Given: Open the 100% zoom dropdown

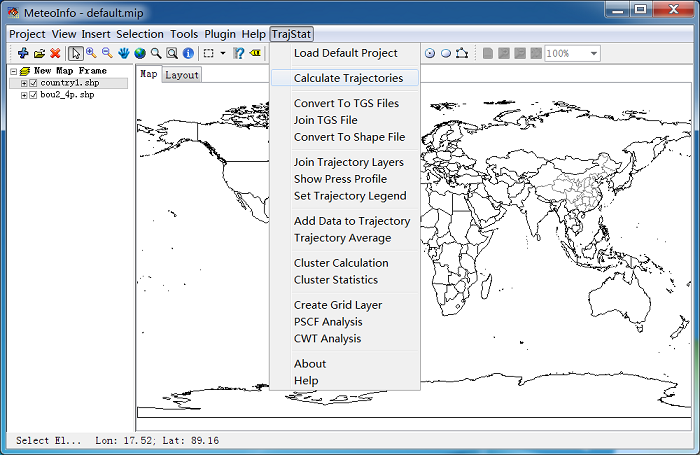Looking at the screenshot, I should click(593, 53).
